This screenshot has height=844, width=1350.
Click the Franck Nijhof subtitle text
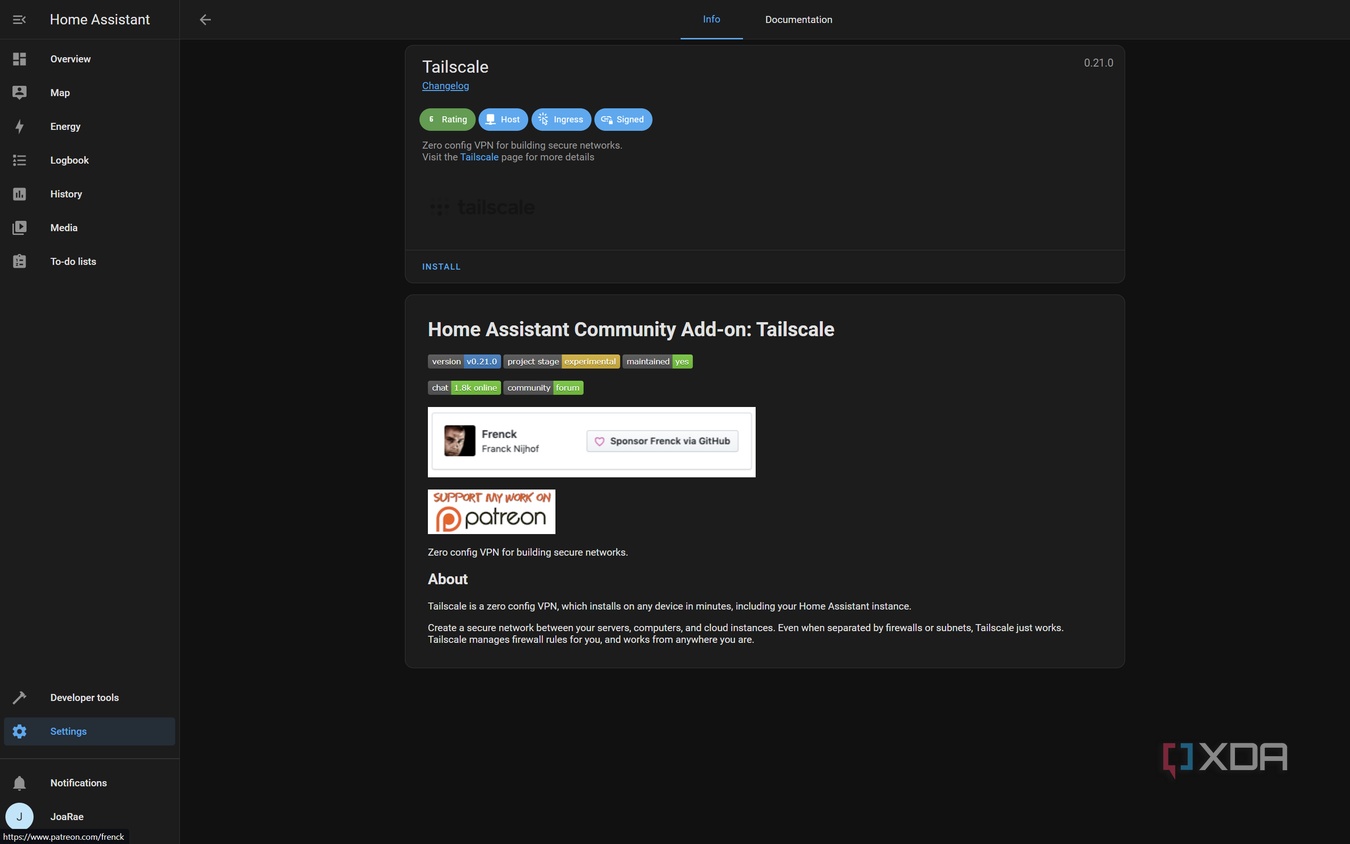pos(510,449)
